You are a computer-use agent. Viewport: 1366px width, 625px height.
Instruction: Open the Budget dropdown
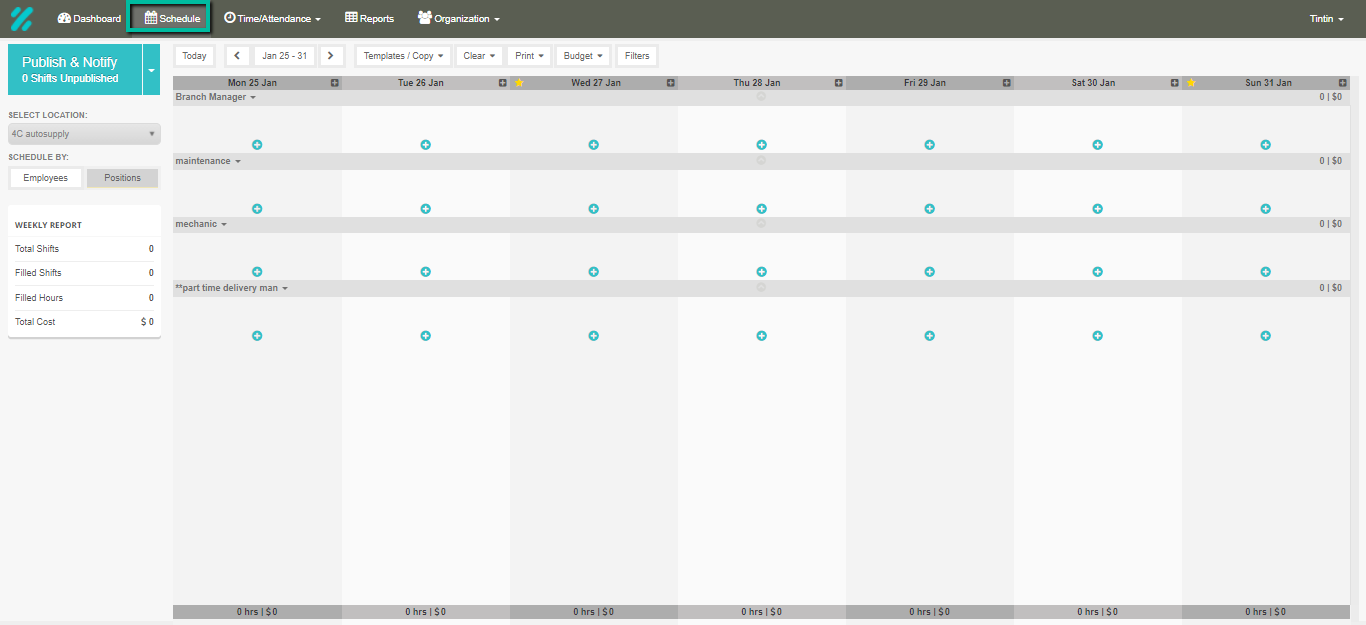pyautogui.click(x=583, y=56)
